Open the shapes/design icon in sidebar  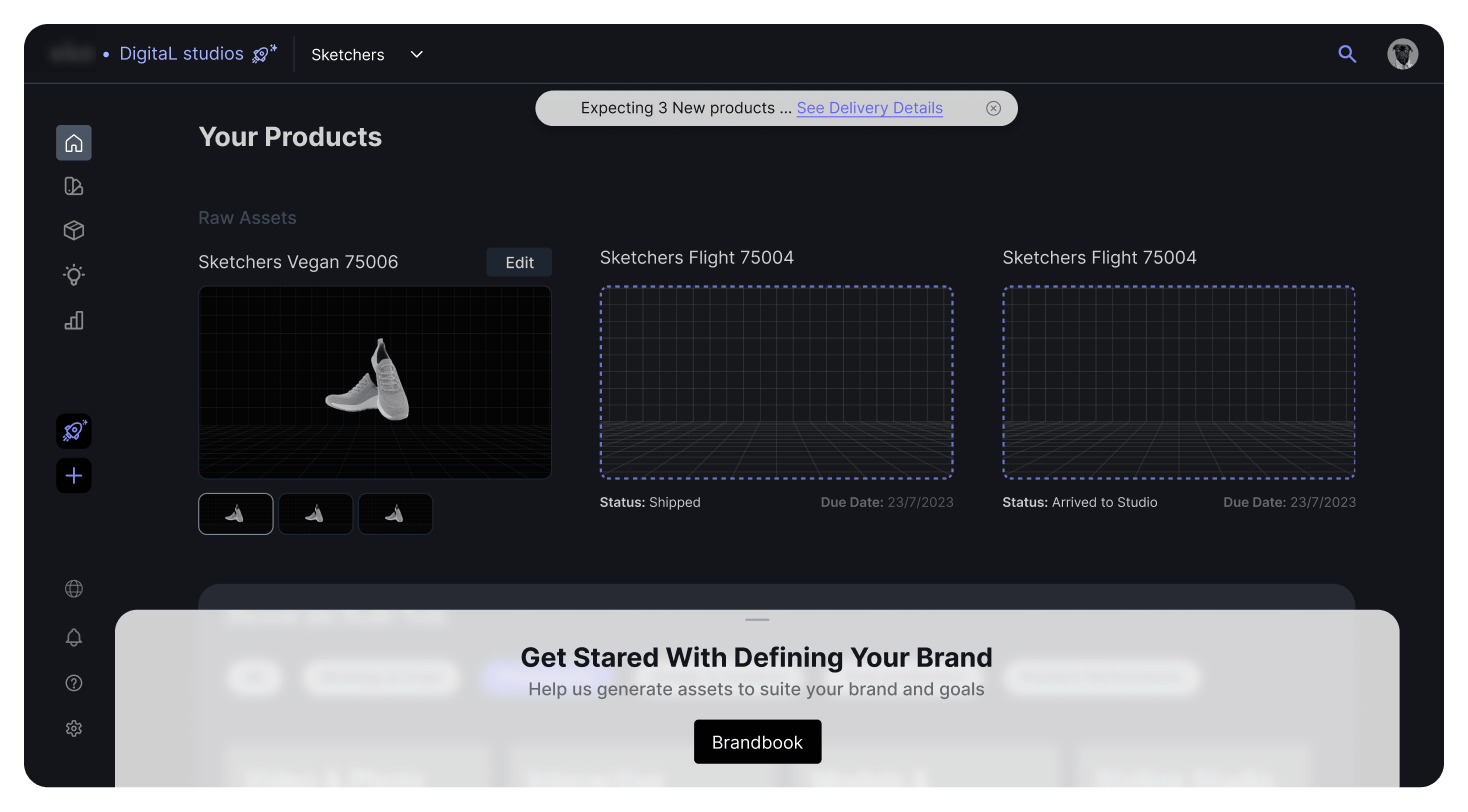tap(74, 186)
